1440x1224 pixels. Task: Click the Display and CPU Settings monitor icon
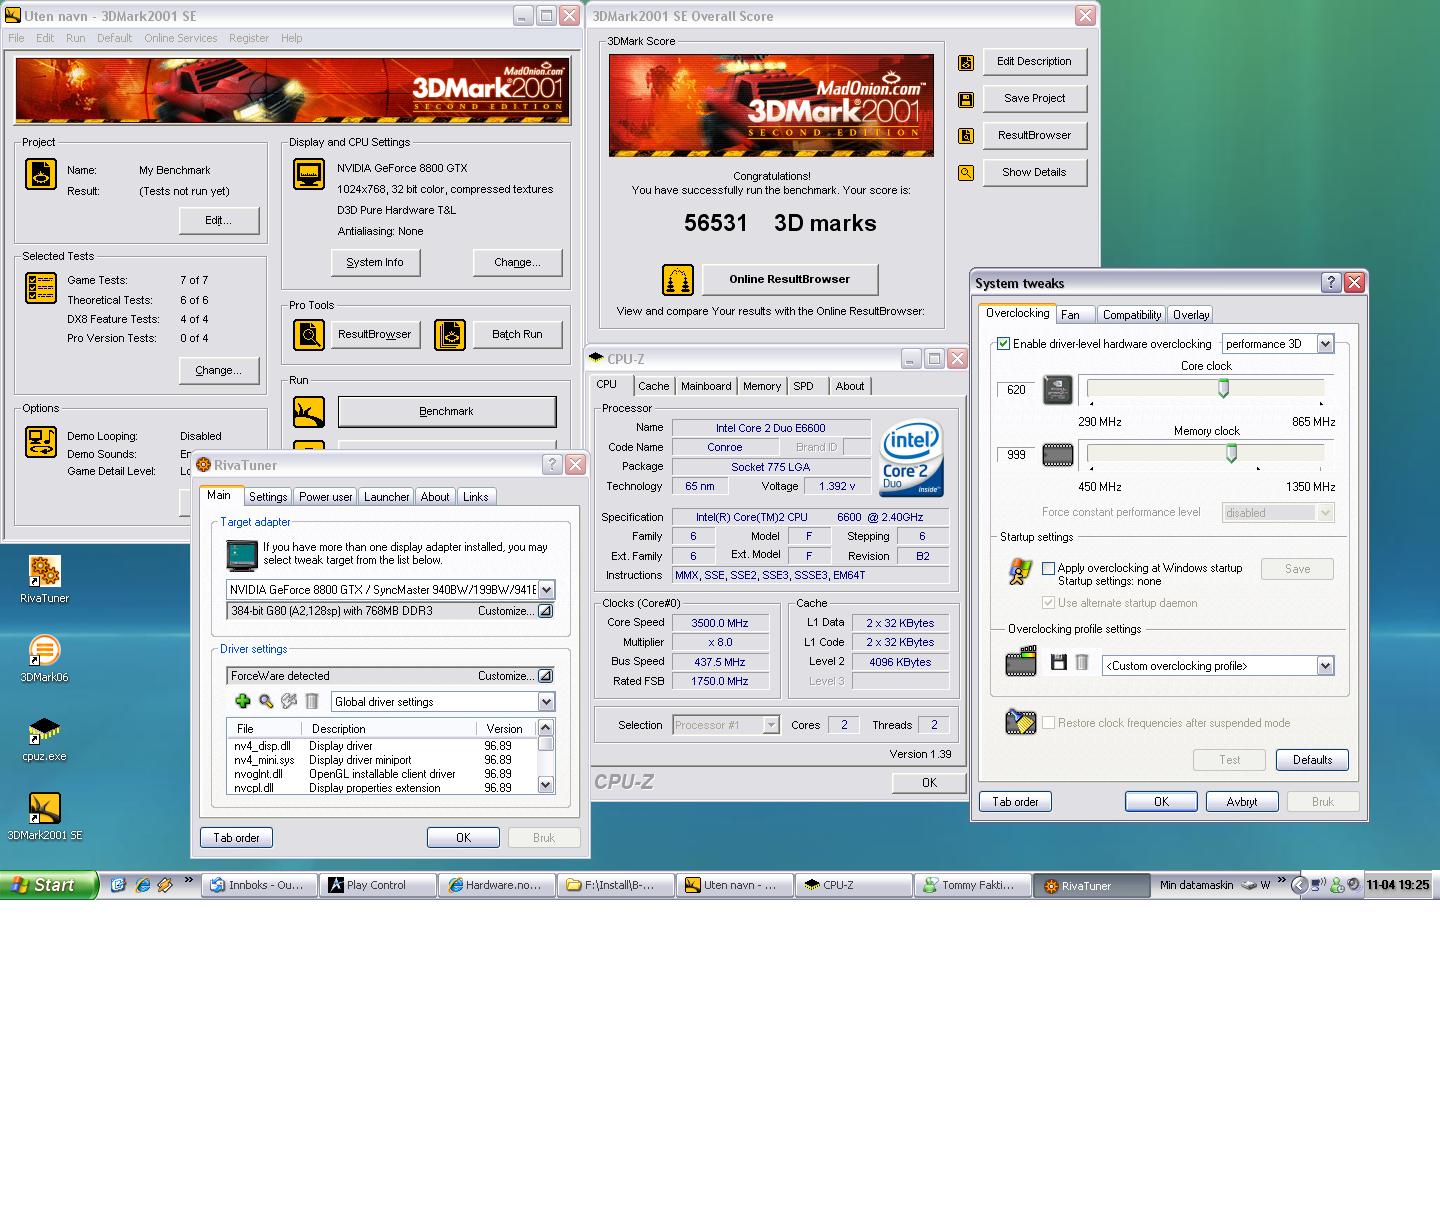point(309,174)
